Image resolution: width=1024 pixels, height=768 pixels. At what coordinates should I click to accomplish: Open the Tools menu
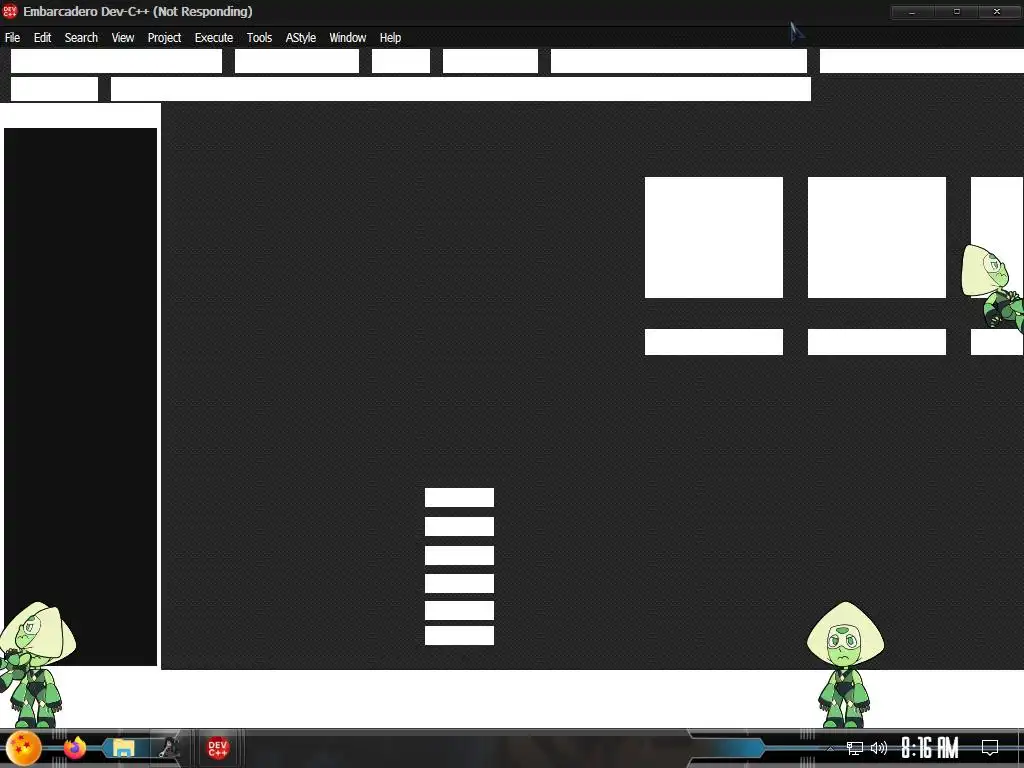click(x=259, y=38)
